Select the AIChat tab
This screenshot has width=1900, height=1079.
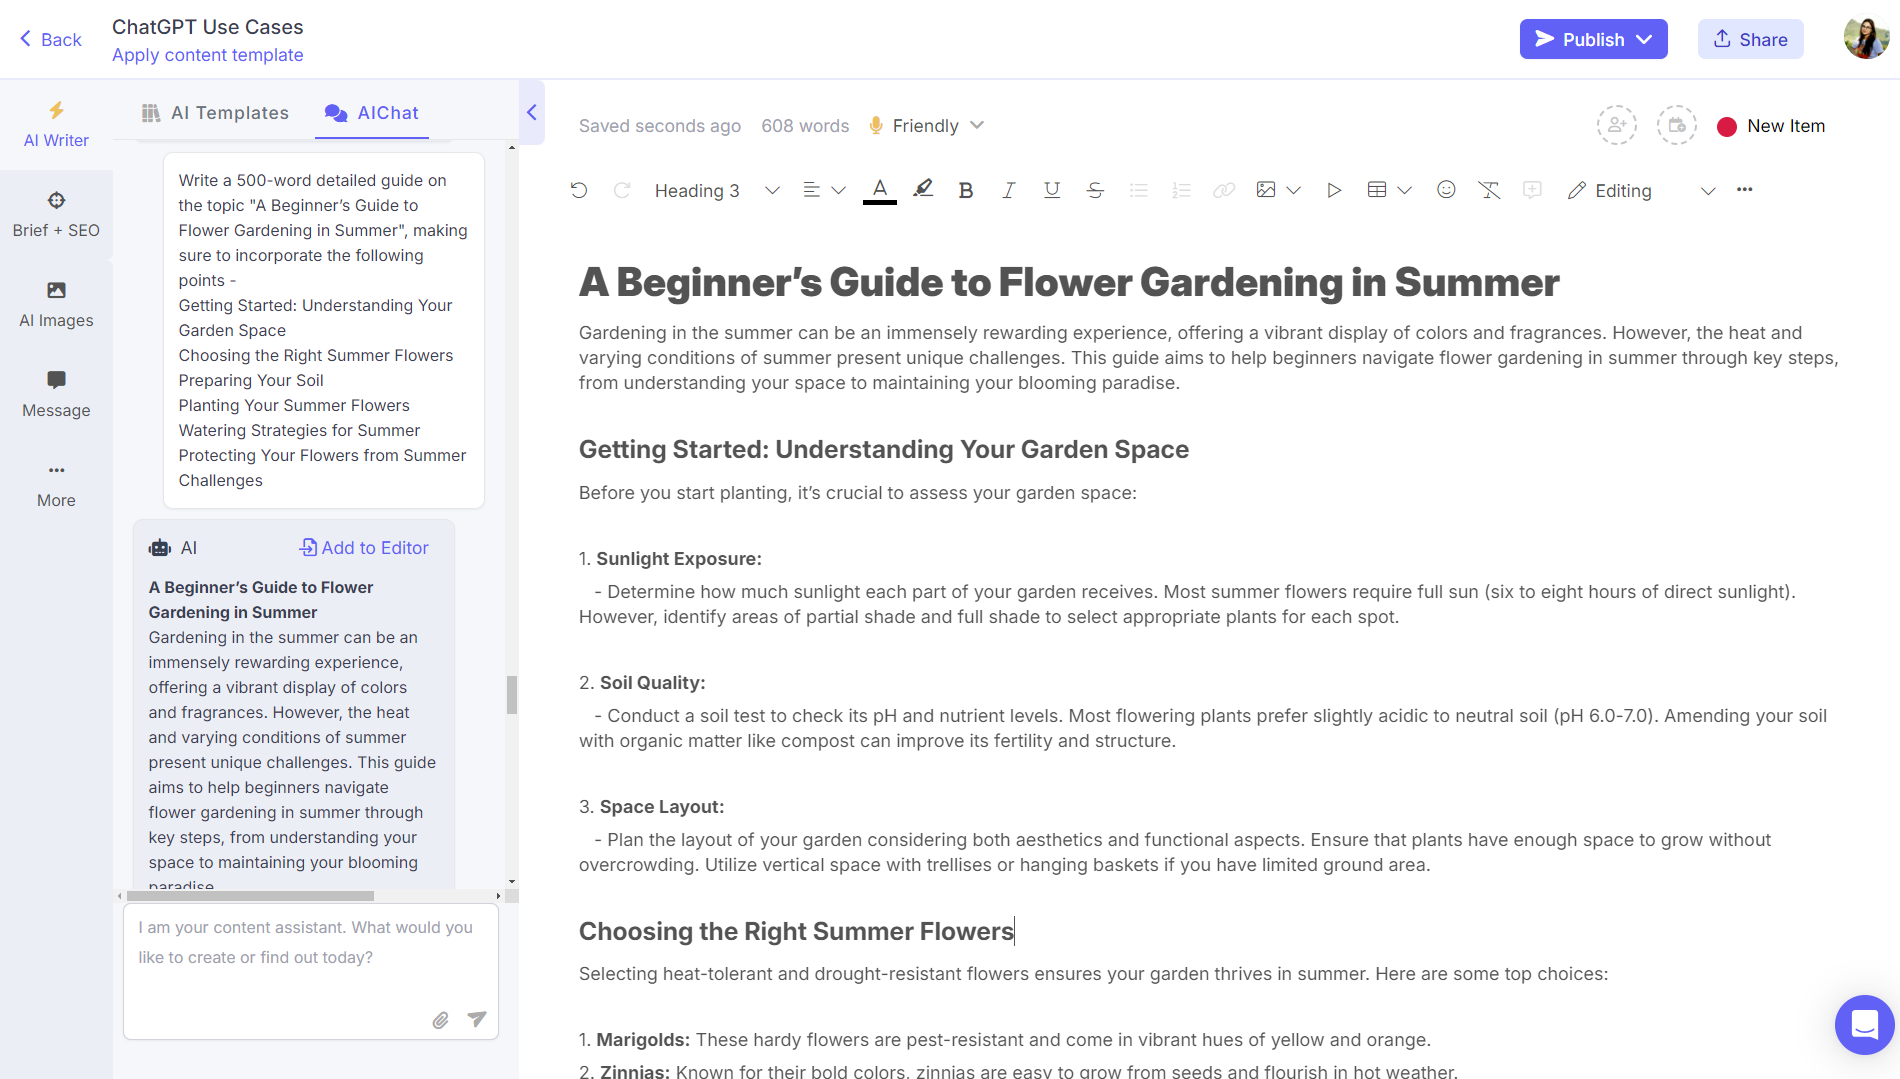pyautogui.click(x=372, y=113)
